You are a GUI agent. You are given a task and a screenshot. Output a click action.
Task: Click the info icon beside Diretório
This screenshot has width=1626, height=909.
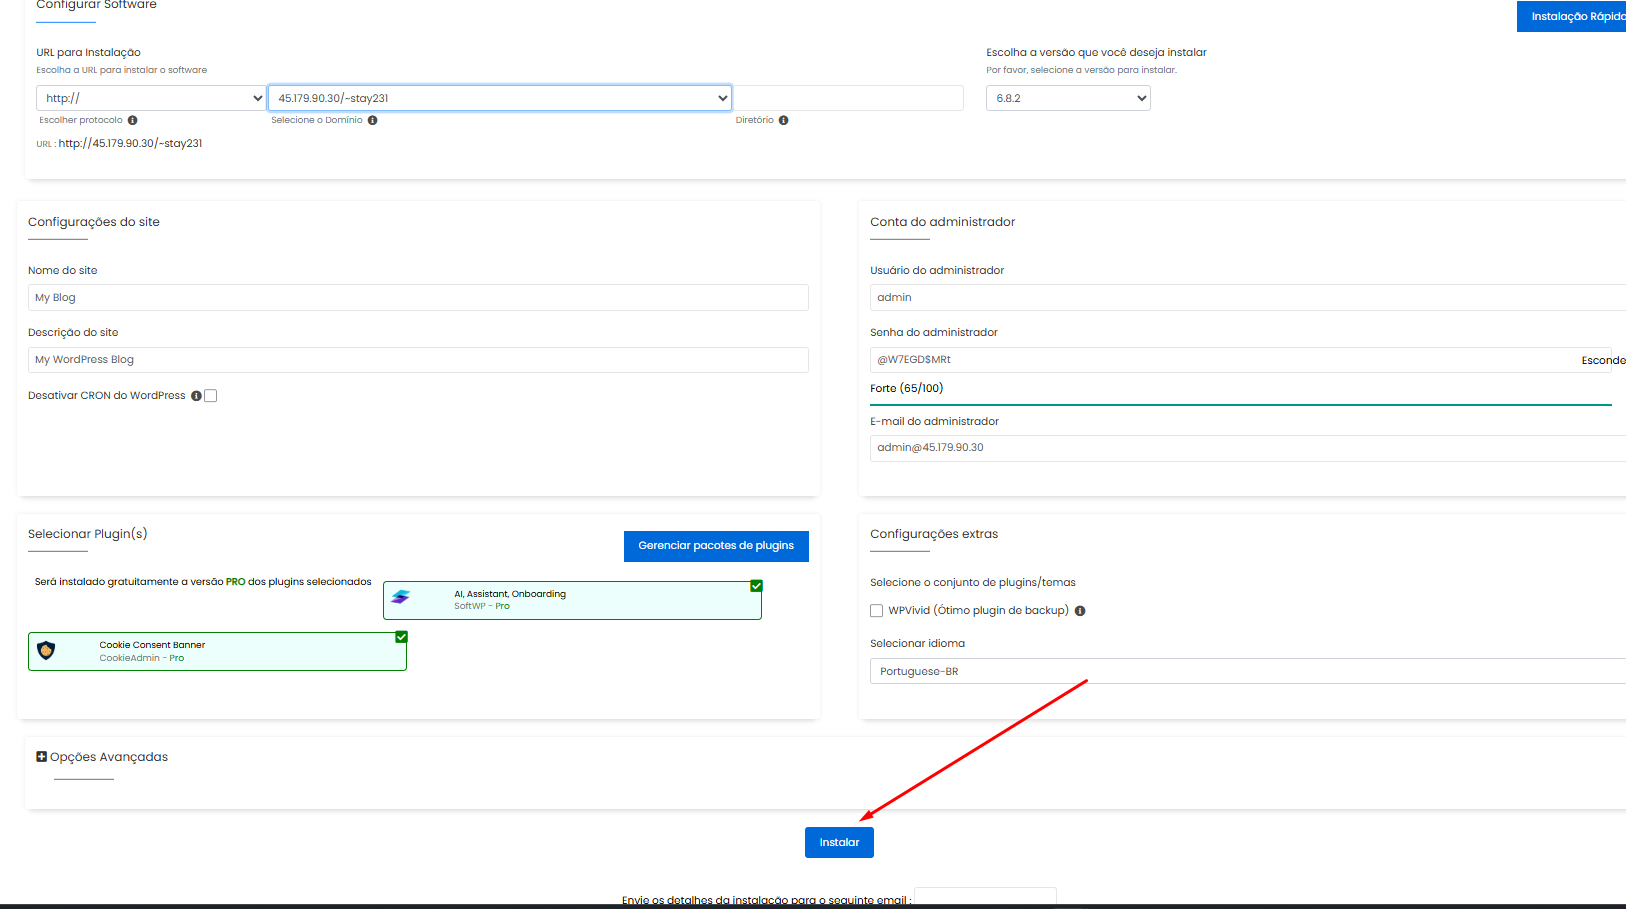tap(783, 120)
